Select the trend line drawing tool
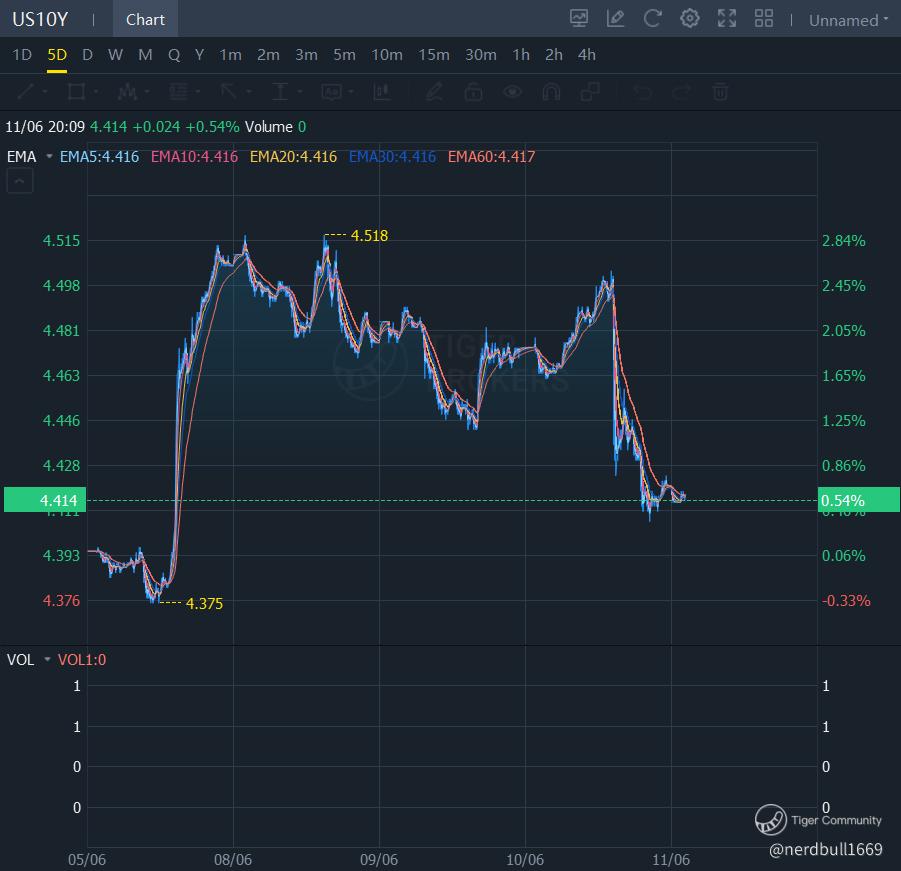The height and width of the screenshot is (871, 901). click(26, 91)
